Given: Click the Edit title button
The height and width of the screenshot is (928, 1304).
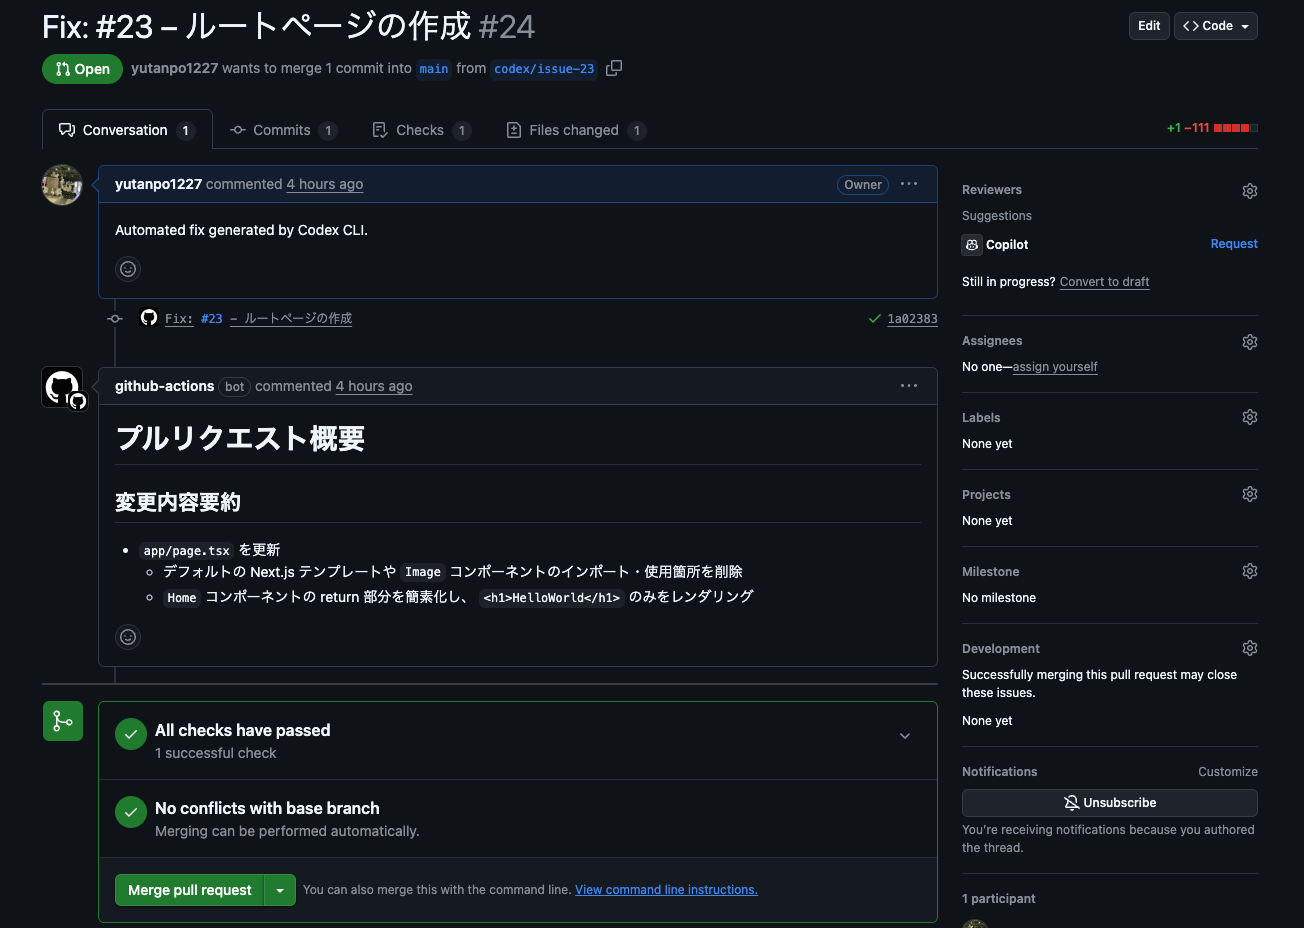Looking at the screenshot, I should (x=1149, y=26).
